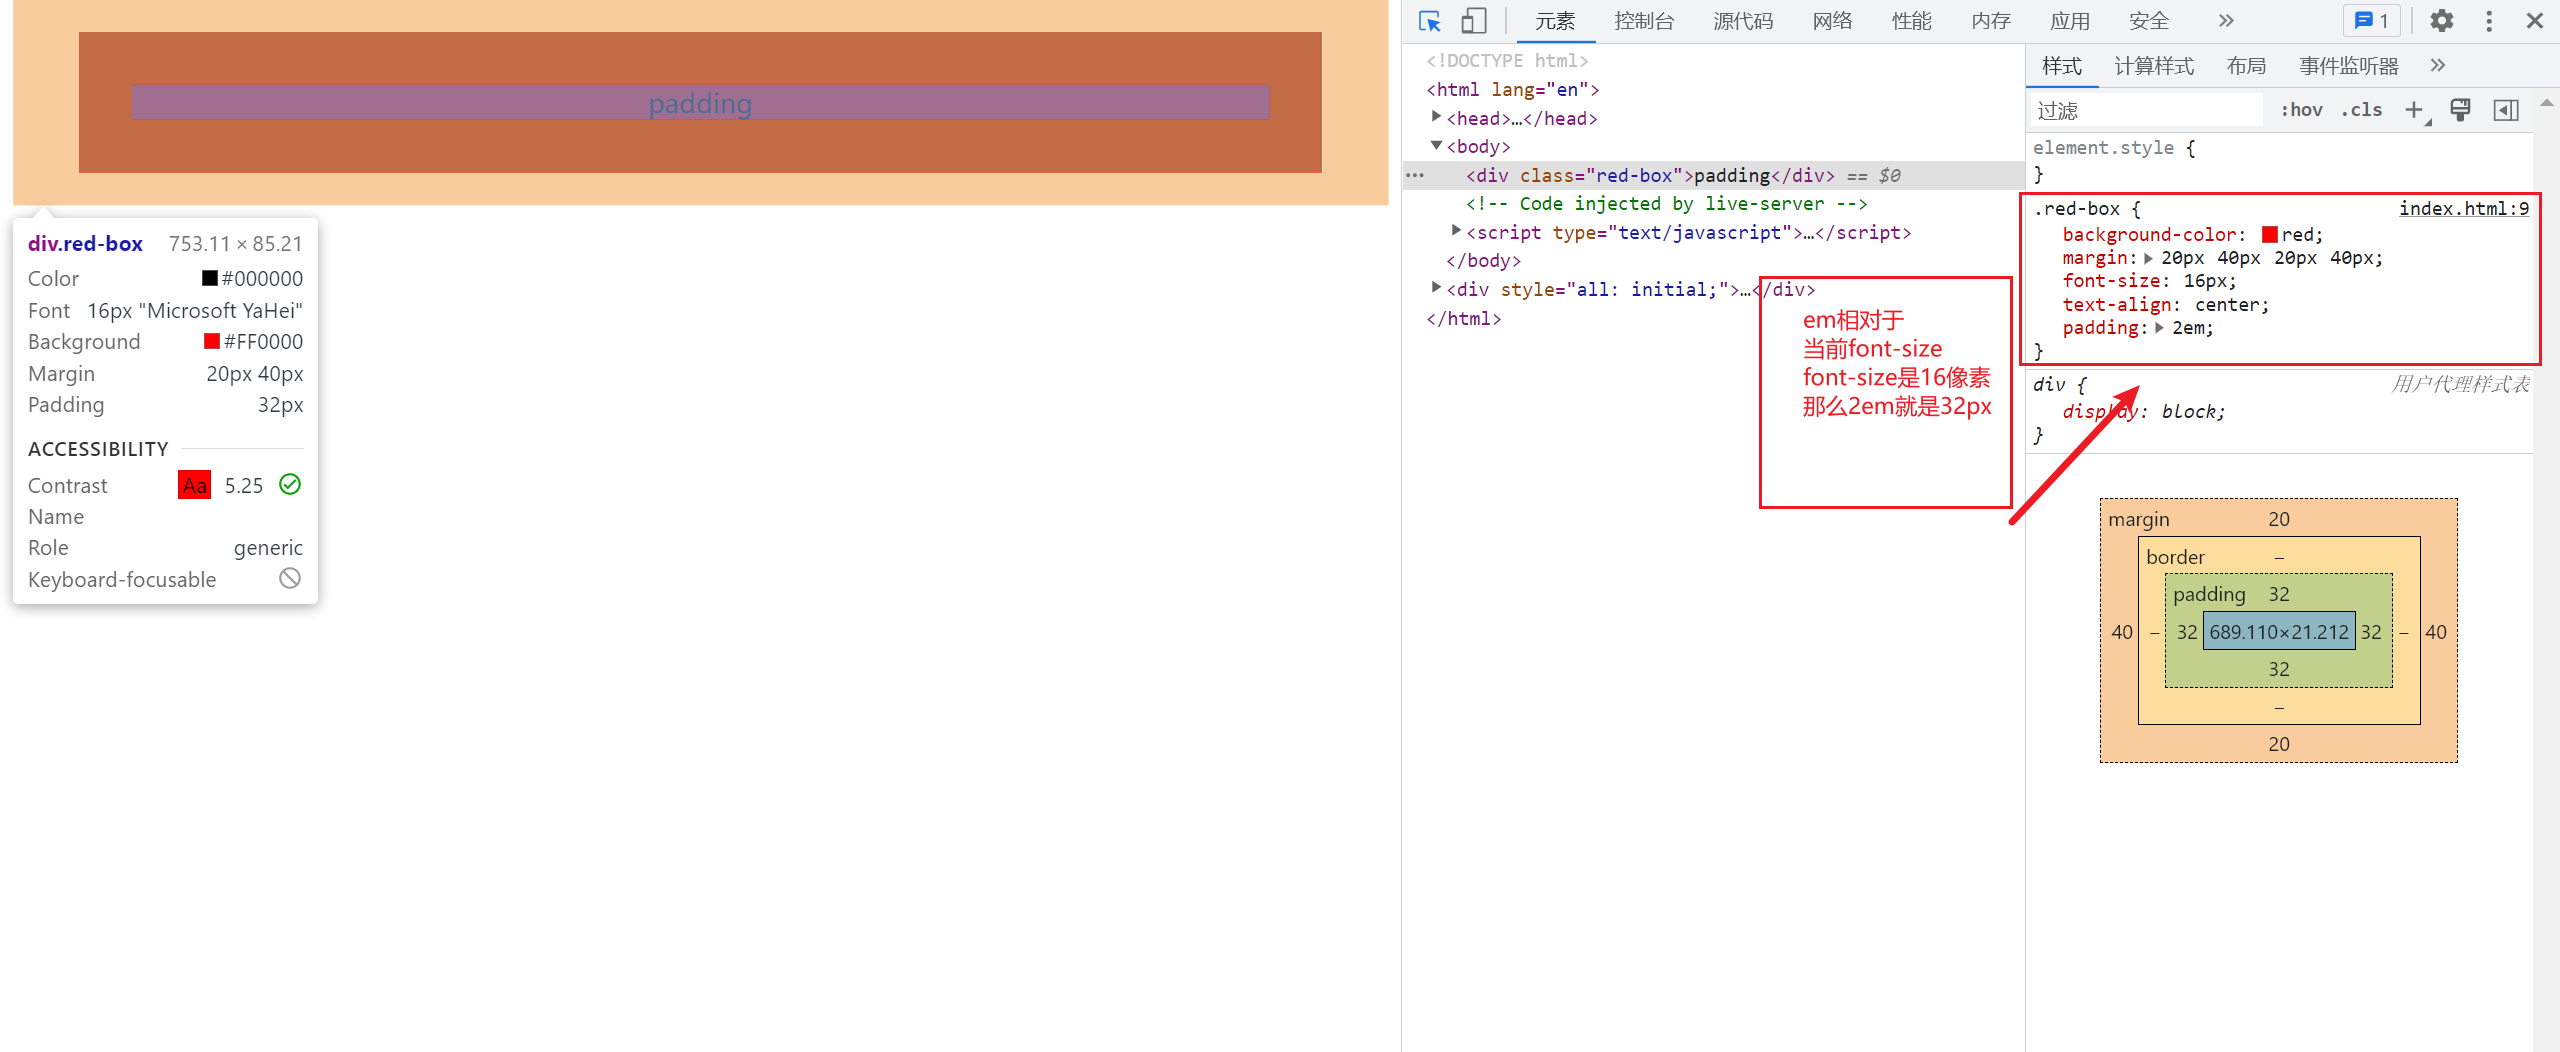
Task: Expand the script element node
Action: [1456, 232]
